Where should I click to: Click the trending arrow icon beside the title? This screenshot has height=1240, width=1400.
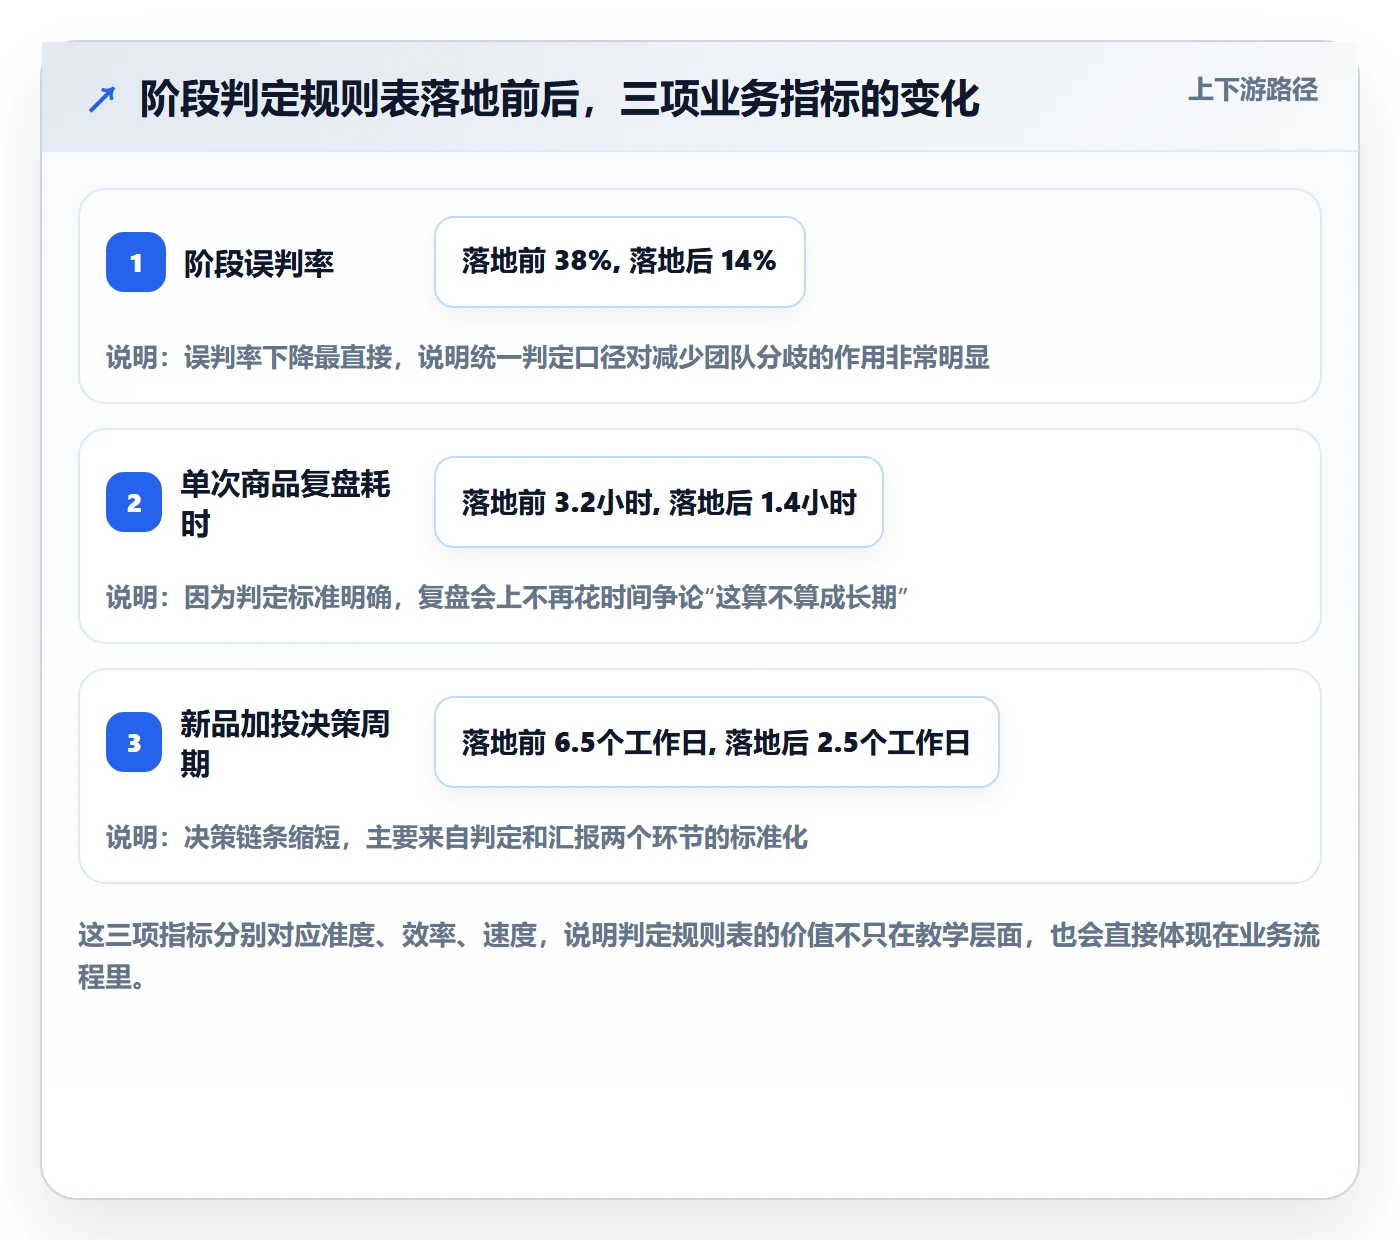pyautogui.click(x=102, y=99)
